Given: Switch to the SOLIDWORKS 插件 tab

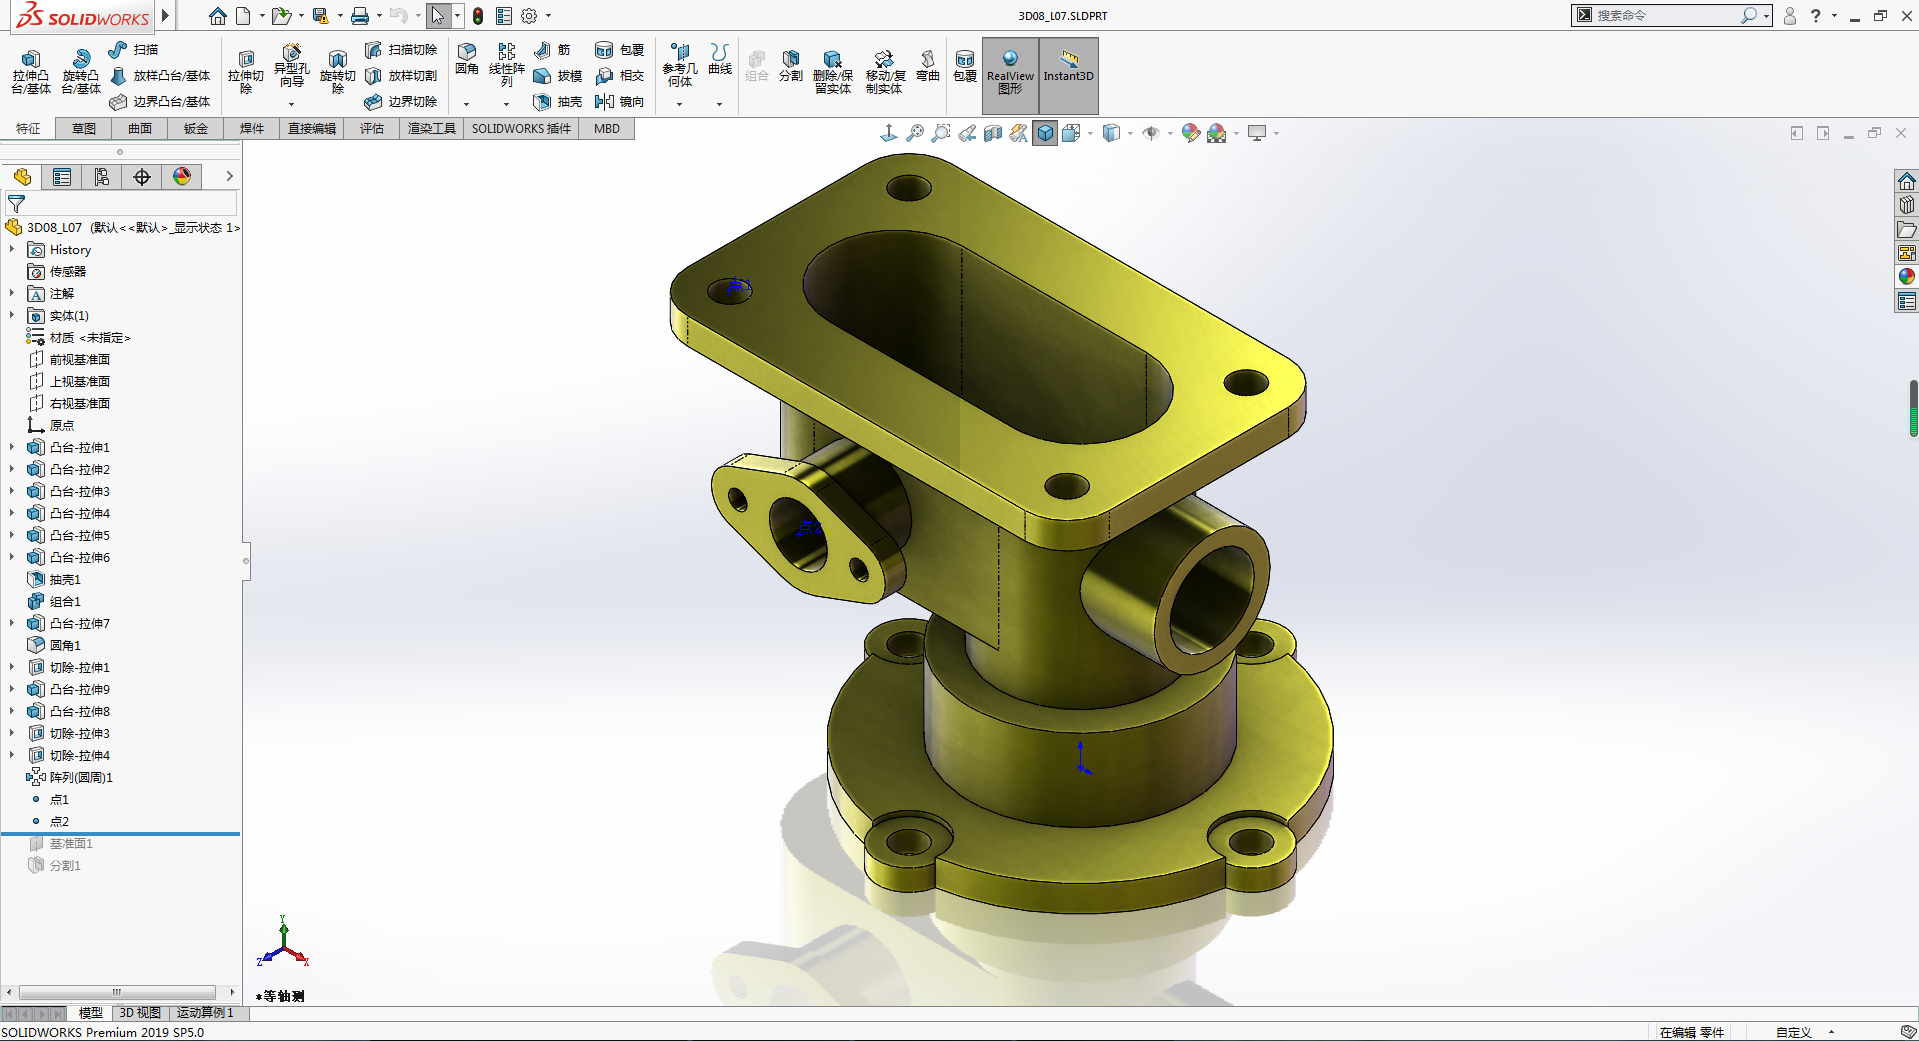Looking at the screenshot, I should click(521, 128).
